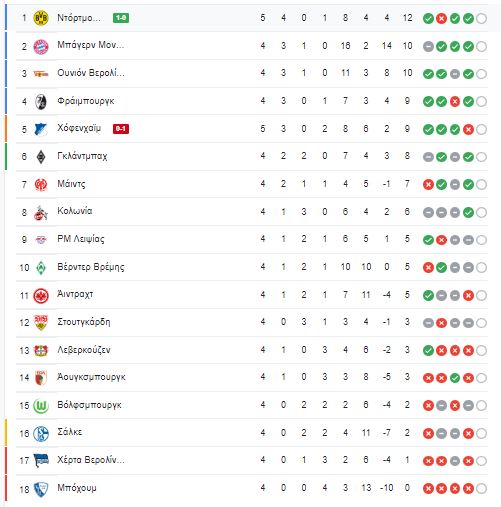The height and width of the screenshot is (507, 501).
Task: Click the Hoffenheim team logo
Action: 41,129
